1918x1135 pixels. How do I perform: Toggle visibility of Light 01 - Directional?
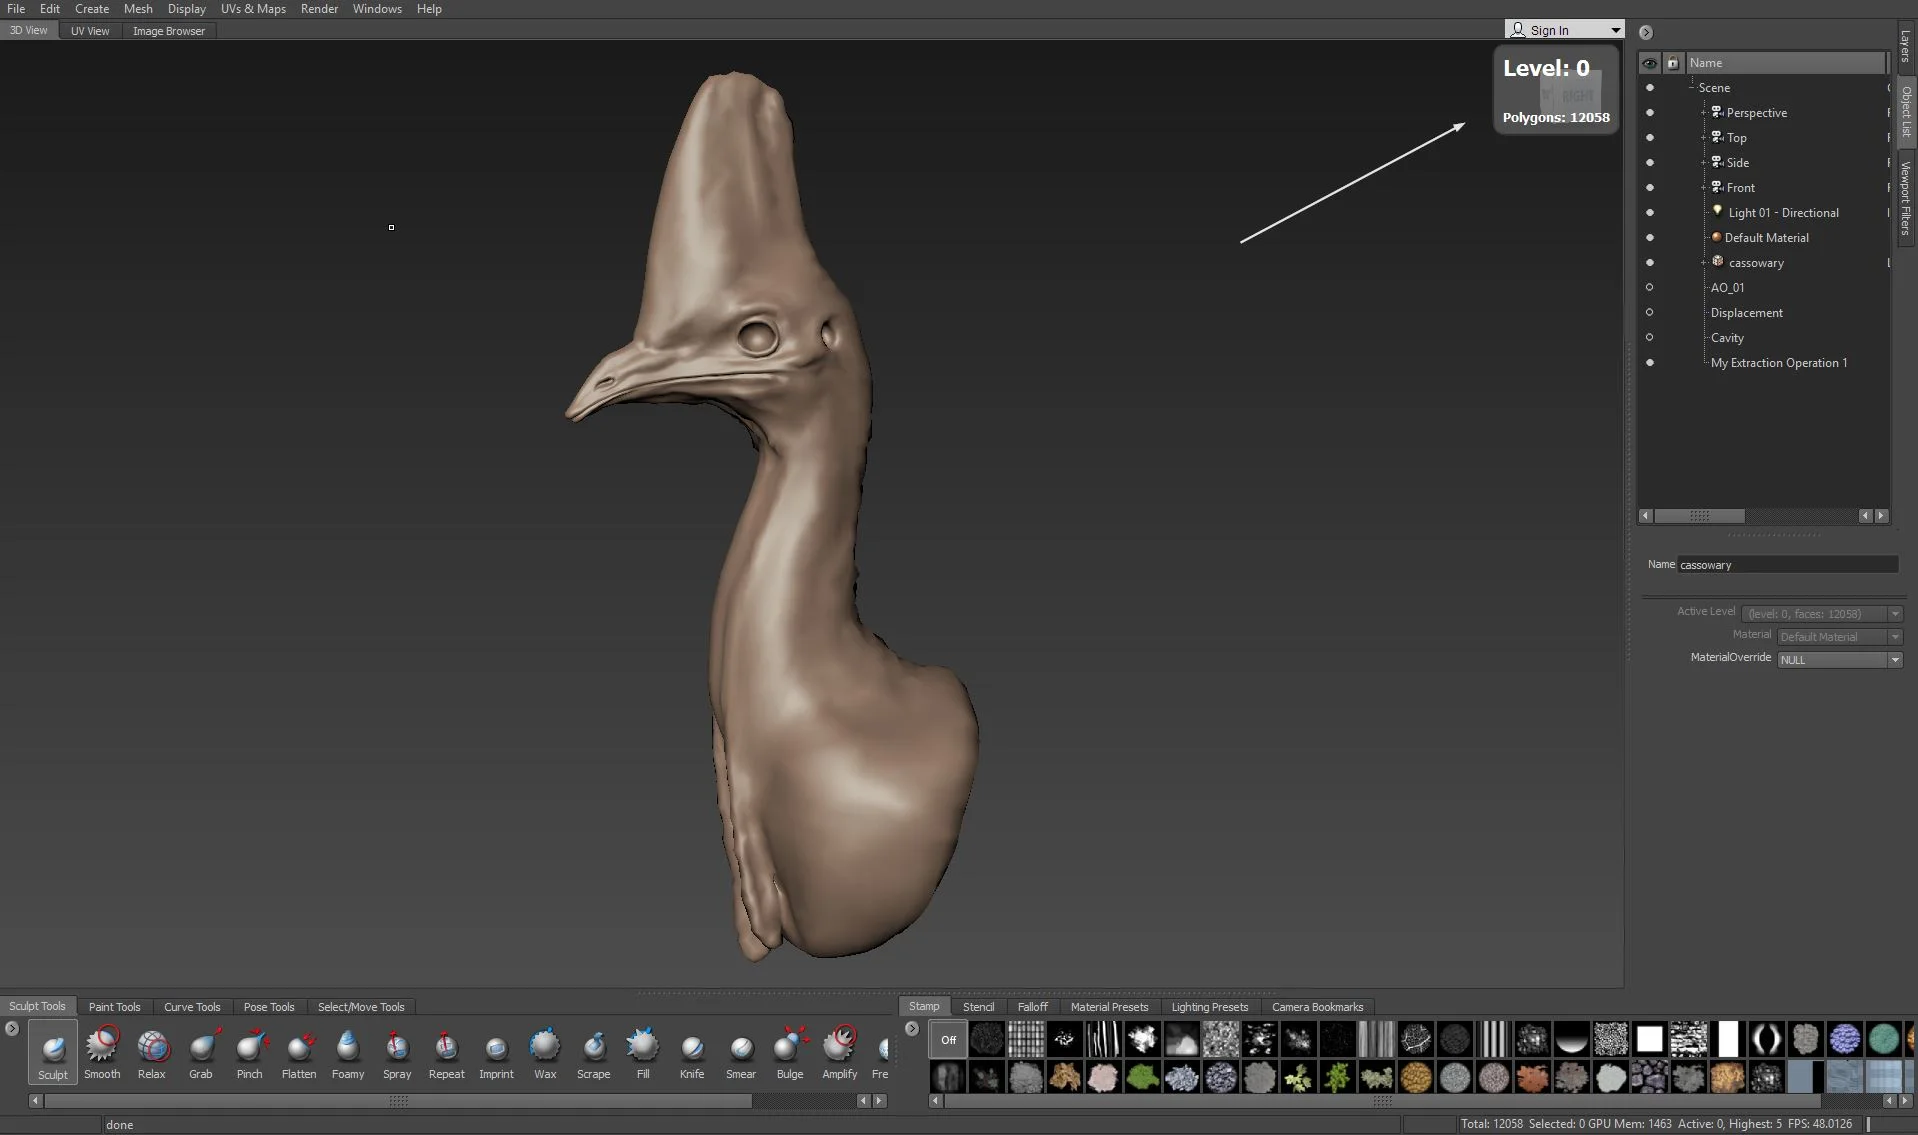[x=1650, y=213]
